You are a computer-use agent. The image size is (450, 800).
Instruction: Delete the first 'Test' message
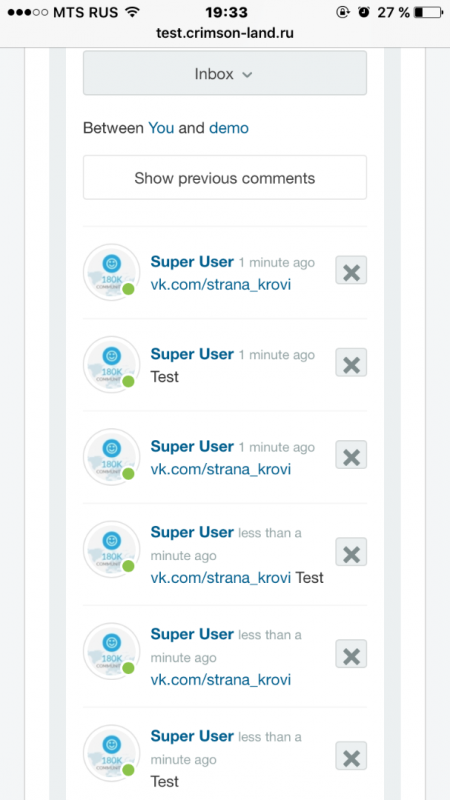tap(351, 362)
